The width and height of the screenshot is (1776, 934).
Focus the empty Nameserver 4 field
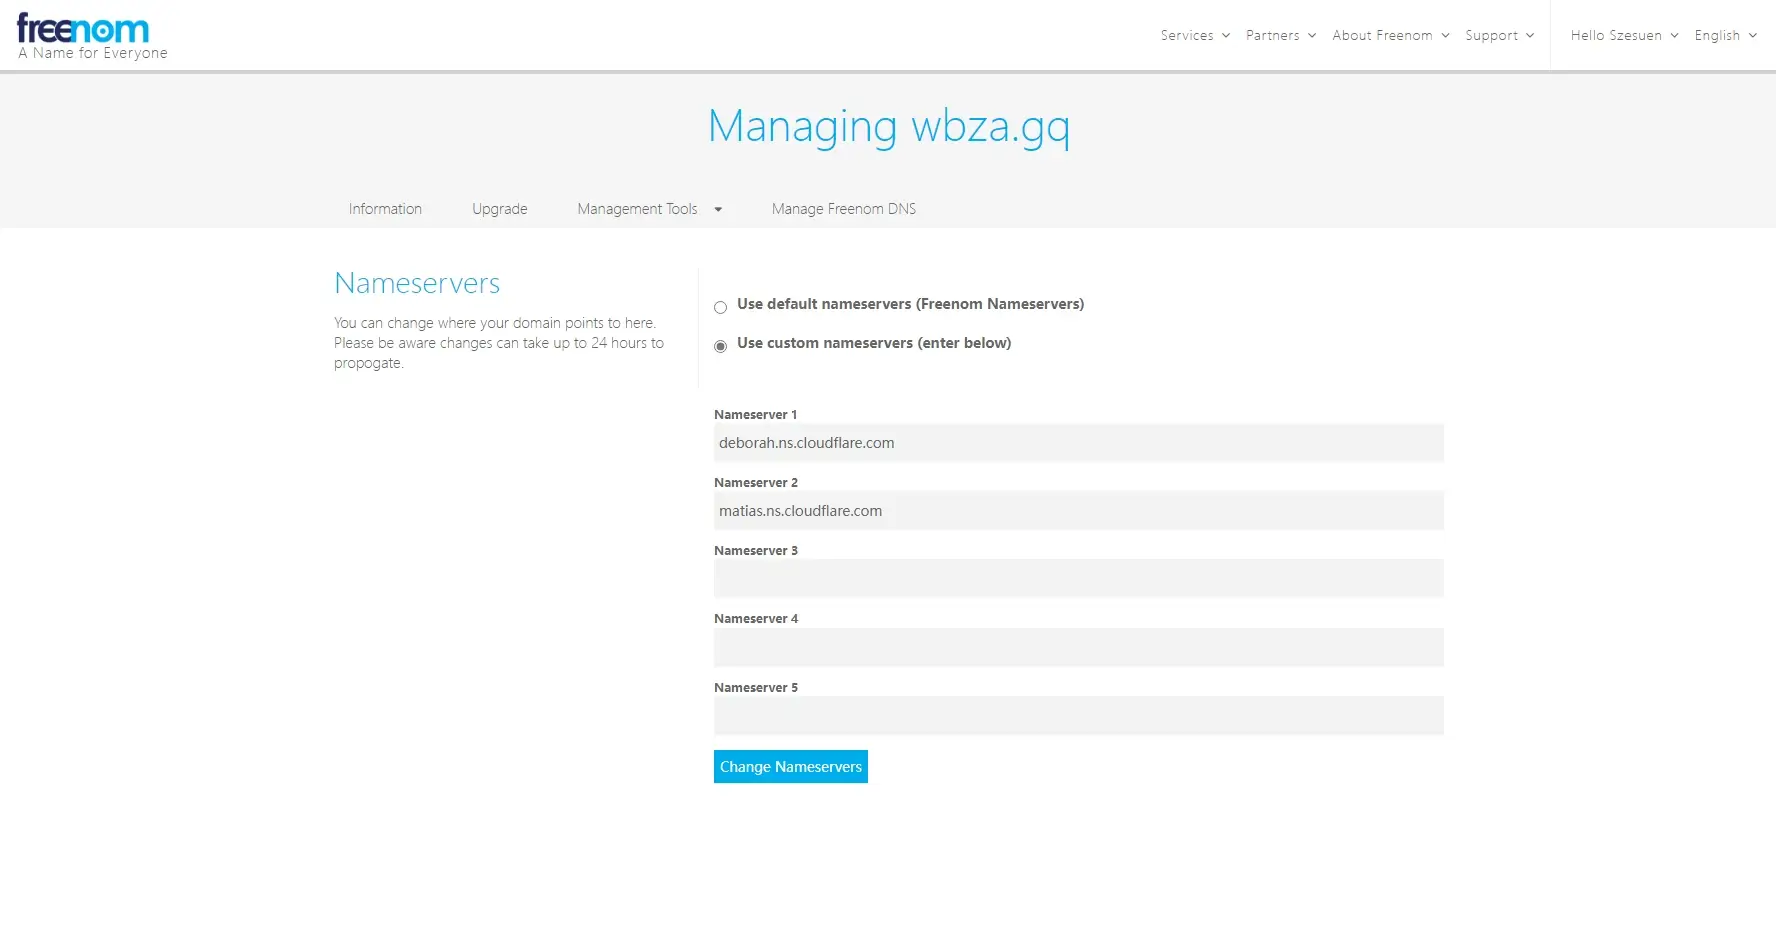(1078, 647)
